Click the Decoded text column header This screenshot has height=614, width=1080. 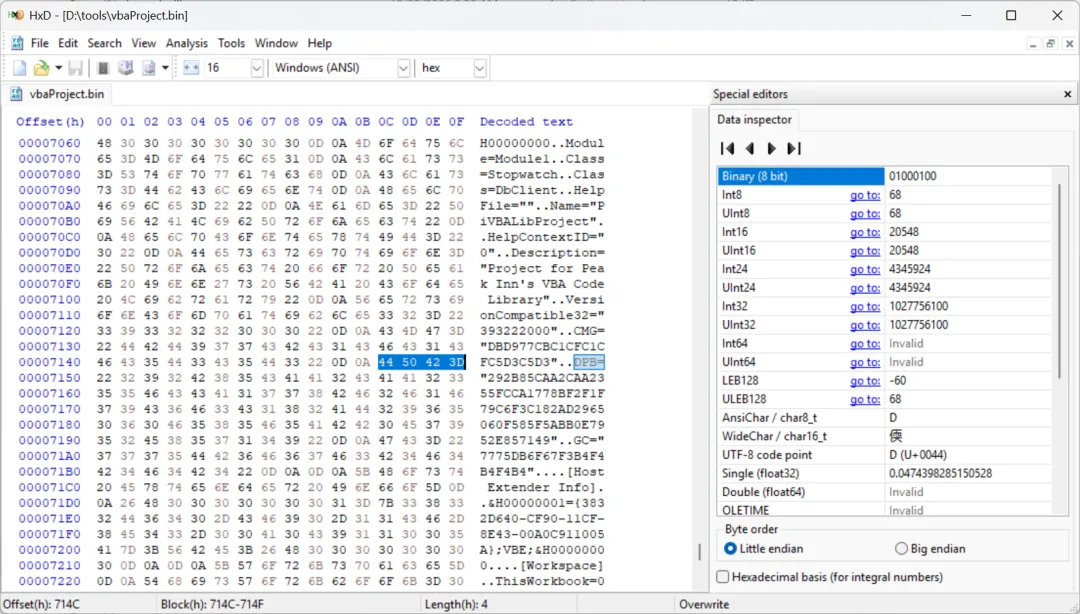(x=526, y=121)
